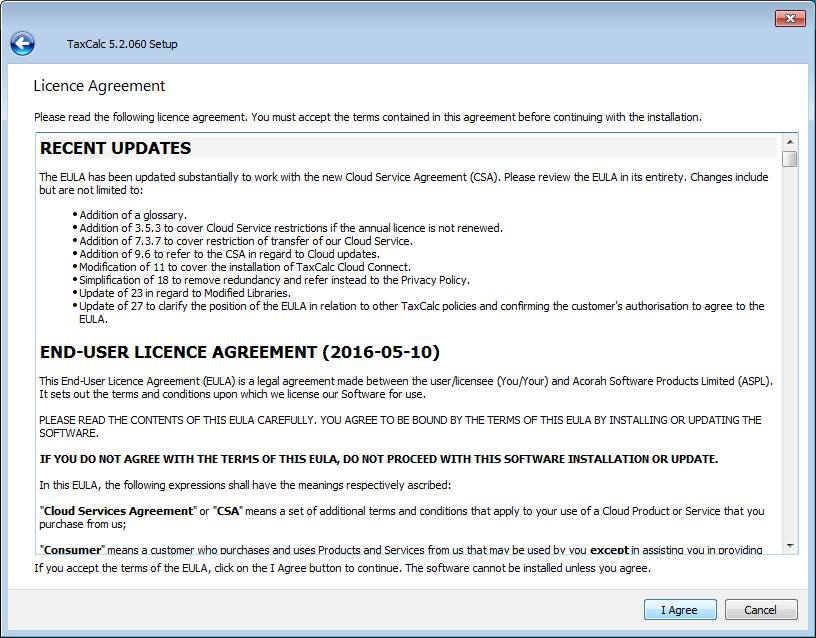Screen dimensions: 816x638
Task: Click the 'Cloud Services Agreement' definition term
Action: (118, 510)
